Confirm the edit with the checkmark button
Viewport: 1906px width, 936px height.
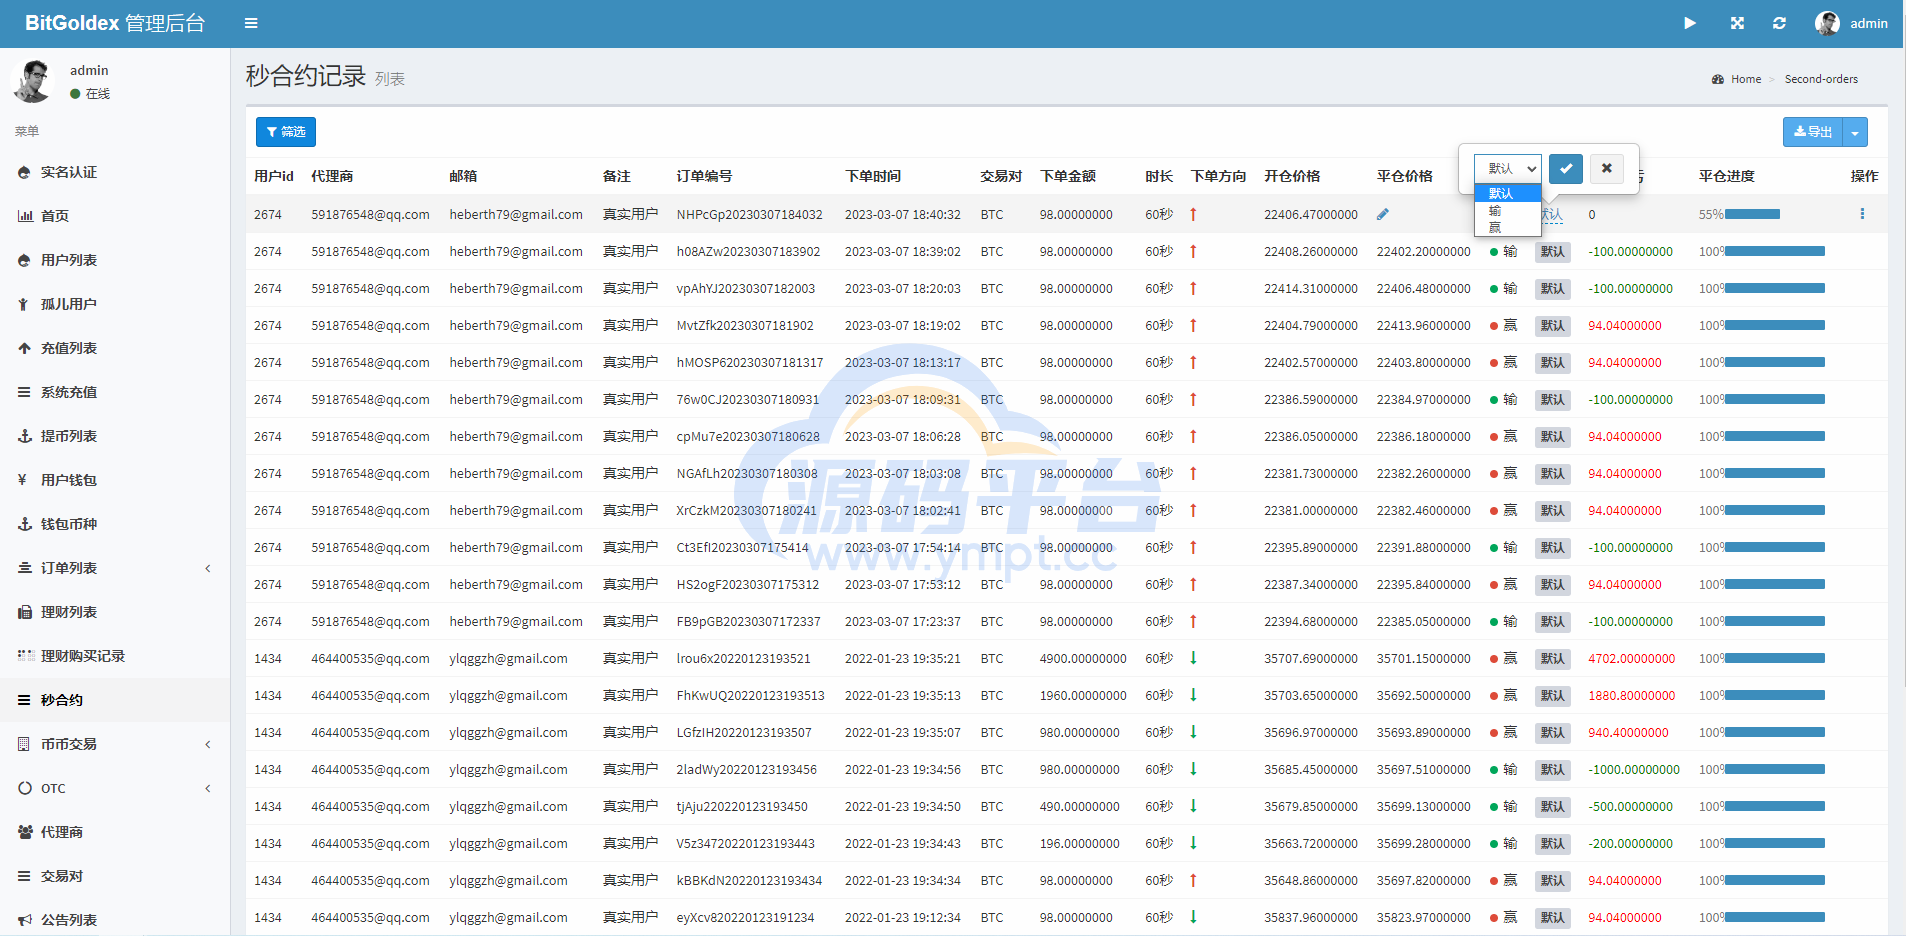pos(1566,168)
